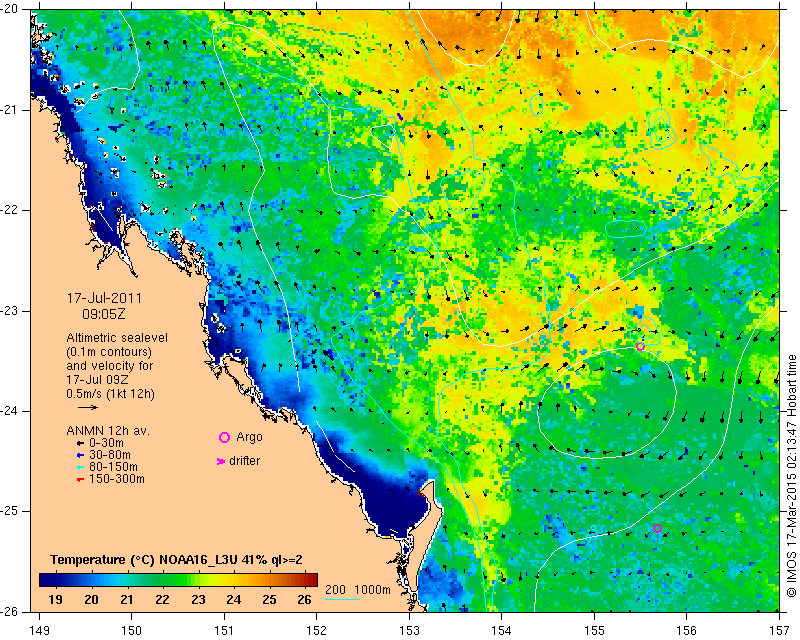Screen dimensions: 800x640
Task: Click the "80-150m" depth label
Action: pos(113,467)
